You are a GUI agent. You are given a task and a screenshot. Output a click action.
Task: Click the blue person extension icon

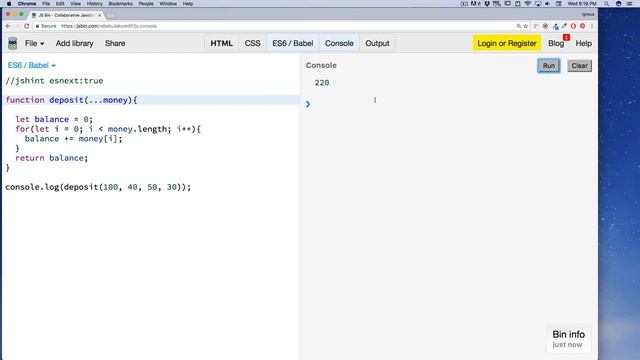tap(556, 26)
